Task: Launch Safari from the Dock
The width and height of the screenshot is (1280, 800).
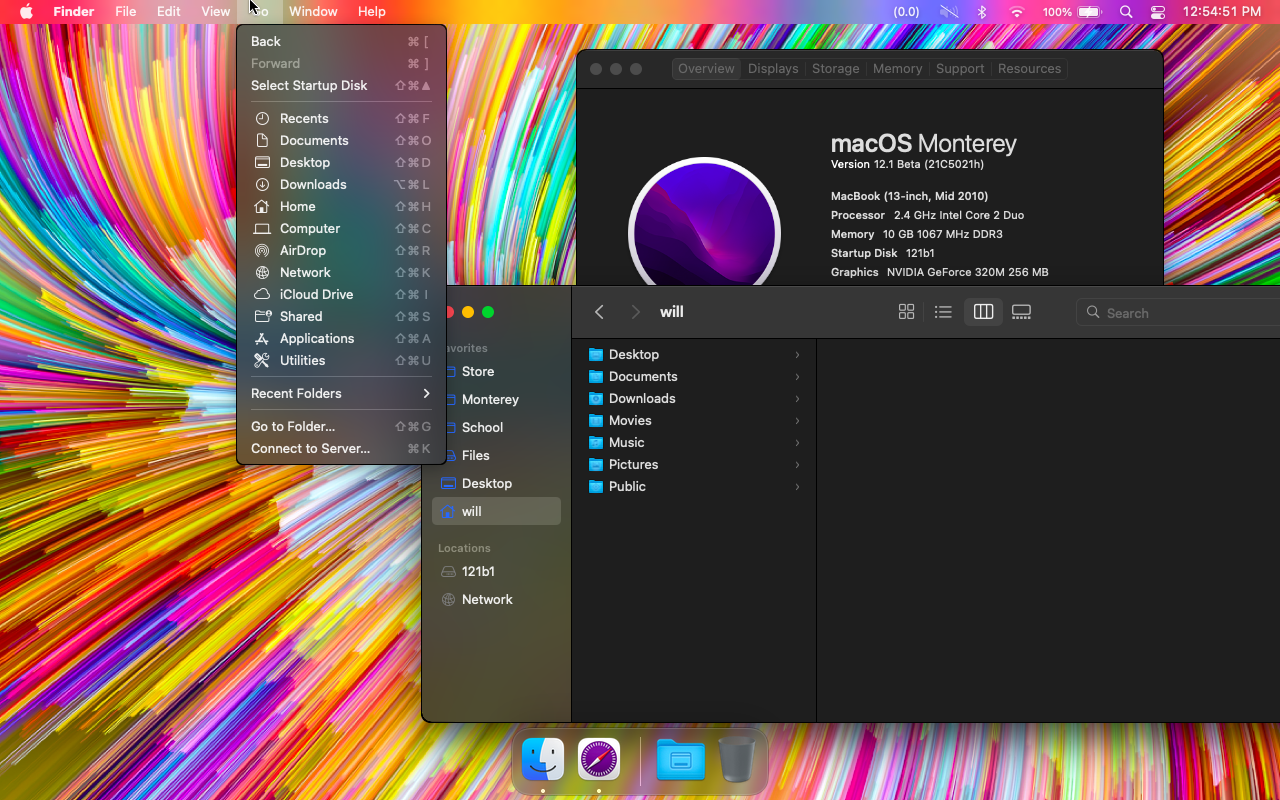Action: pos(599,760)
